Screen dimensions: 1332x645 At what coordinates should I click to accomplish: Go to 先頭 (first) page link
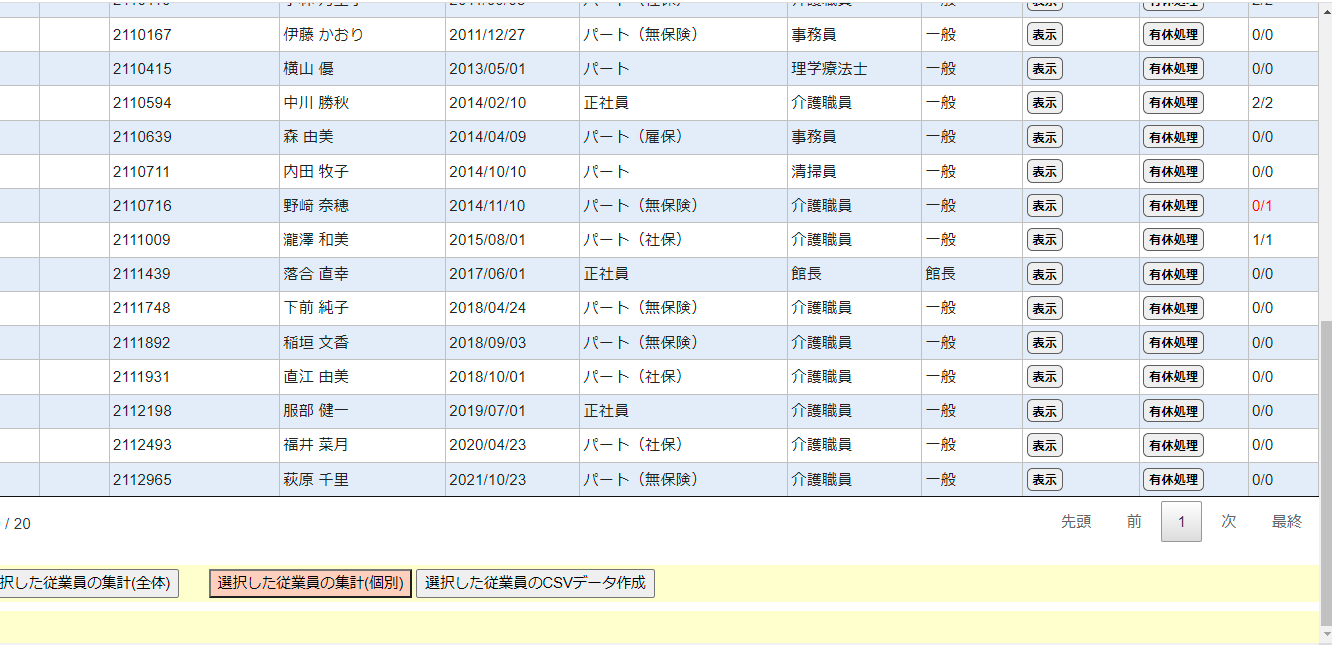tap(1076, 522)
